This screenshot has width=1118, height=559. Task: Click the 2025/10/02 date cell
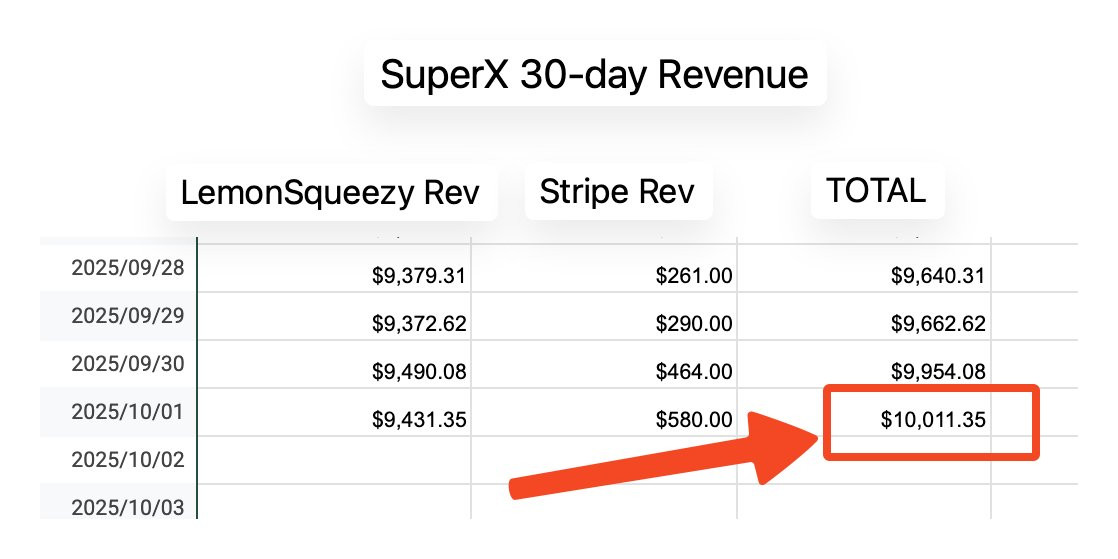pyautogui.click(x=128, y=459)
